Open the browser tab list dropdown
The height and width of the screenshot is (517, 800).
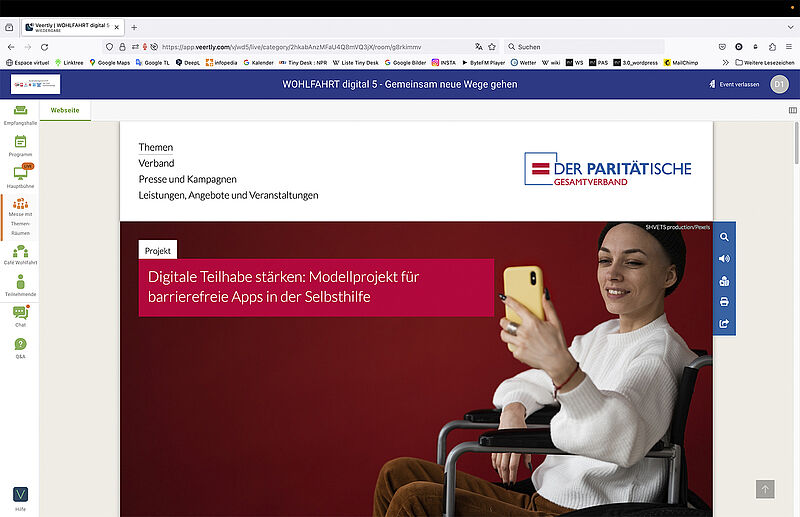[x=790, y=27]
